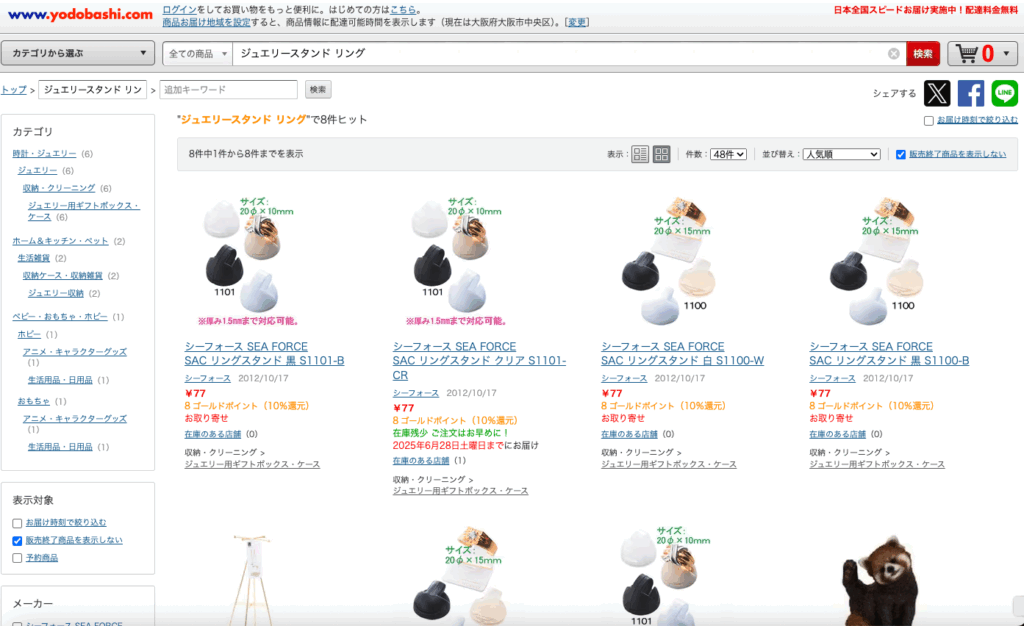Click 在庫のある店舗 for S1101-CR

[x=421, y=462]
